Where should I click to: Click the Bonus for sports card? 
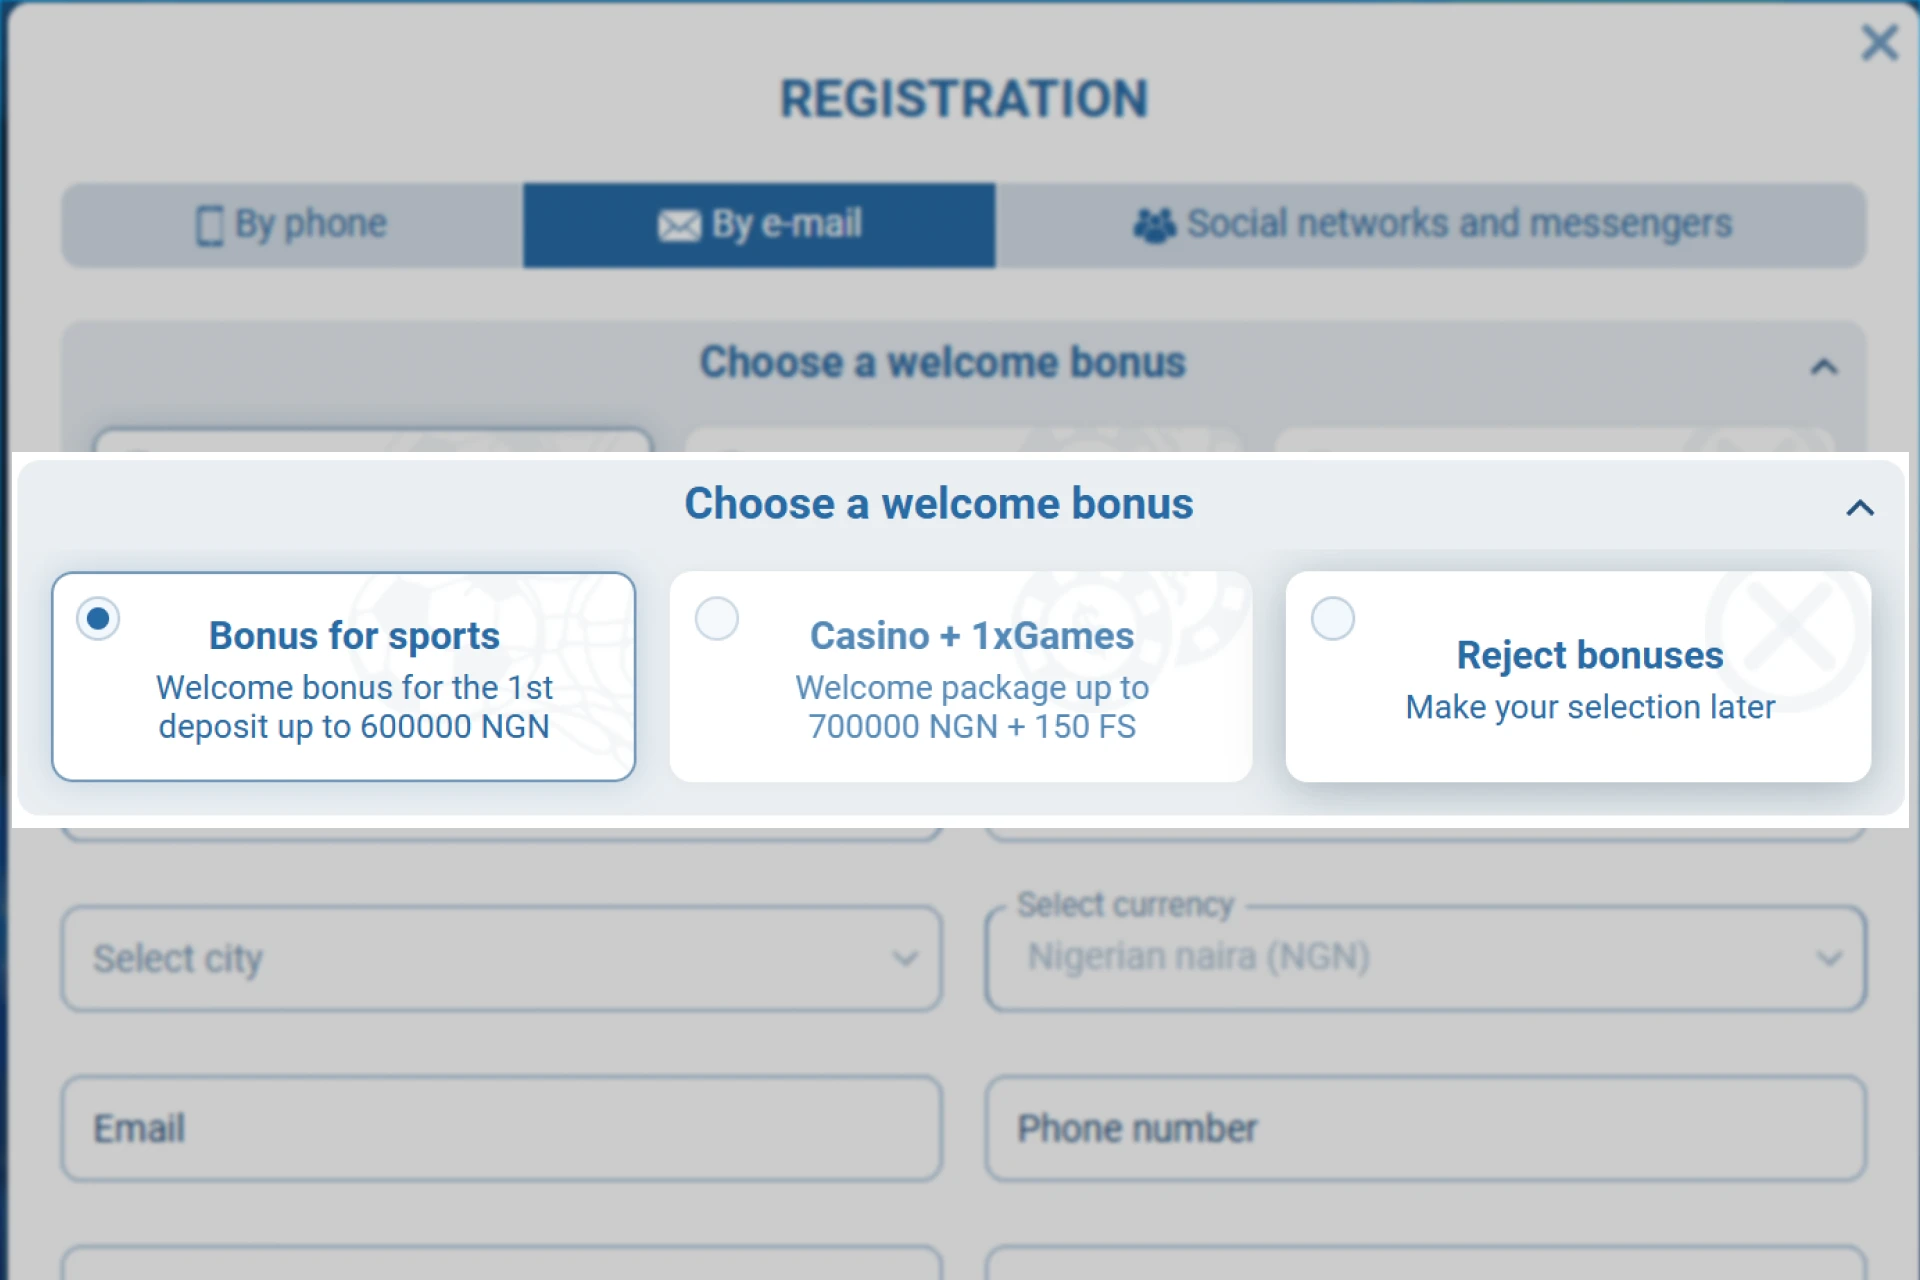point(344,677)
